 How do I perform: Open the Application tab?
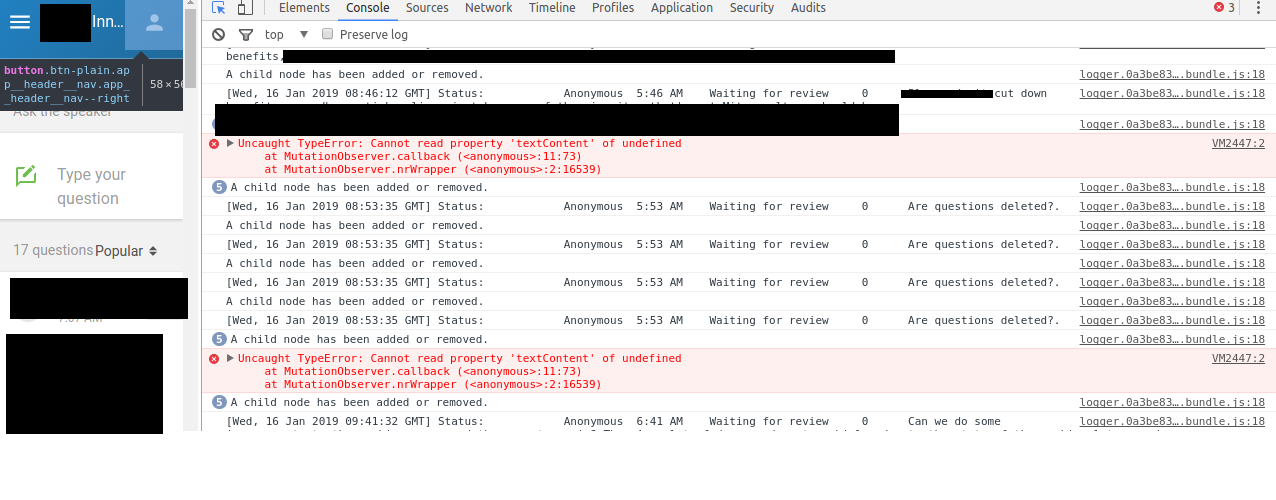tap(682, 8)
